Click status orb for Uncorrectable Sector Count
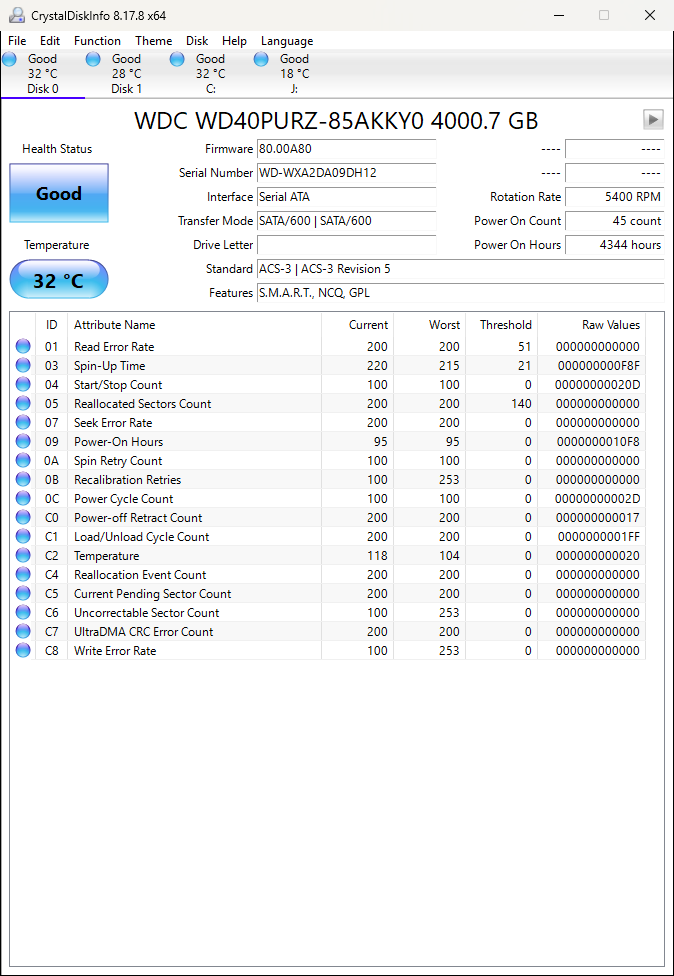 23,612
